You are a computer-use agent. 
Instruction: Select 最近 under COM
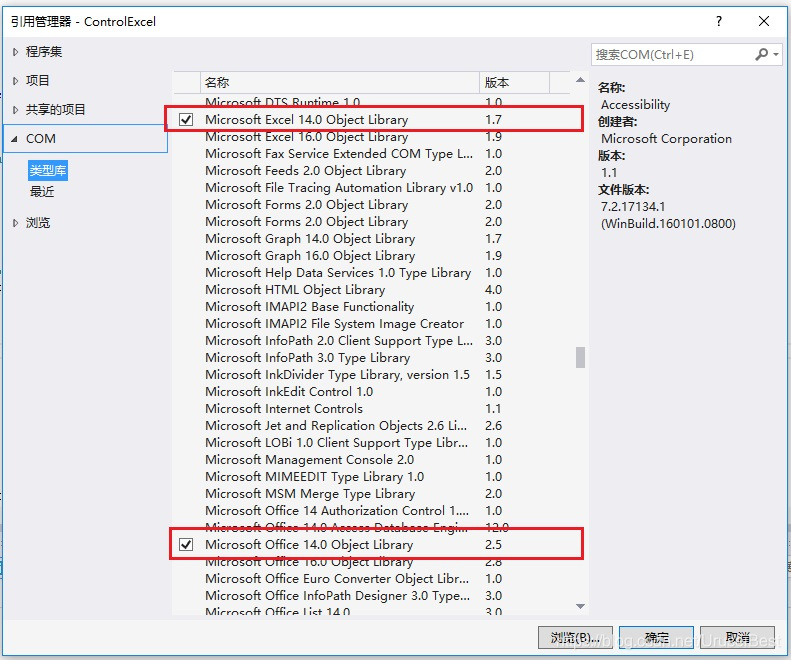coord(42,192)
